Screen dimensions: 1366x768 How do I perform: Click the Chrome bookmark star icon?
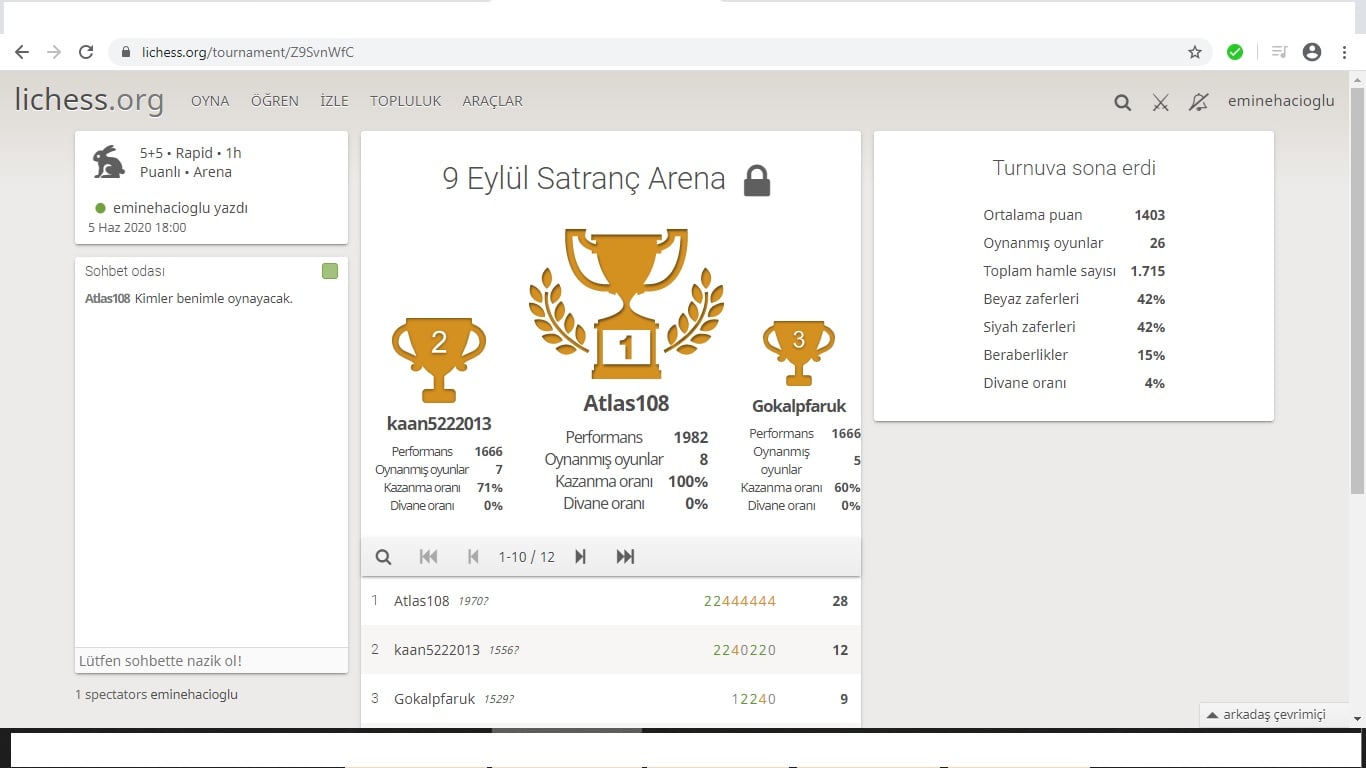(x=1195, y=52)
